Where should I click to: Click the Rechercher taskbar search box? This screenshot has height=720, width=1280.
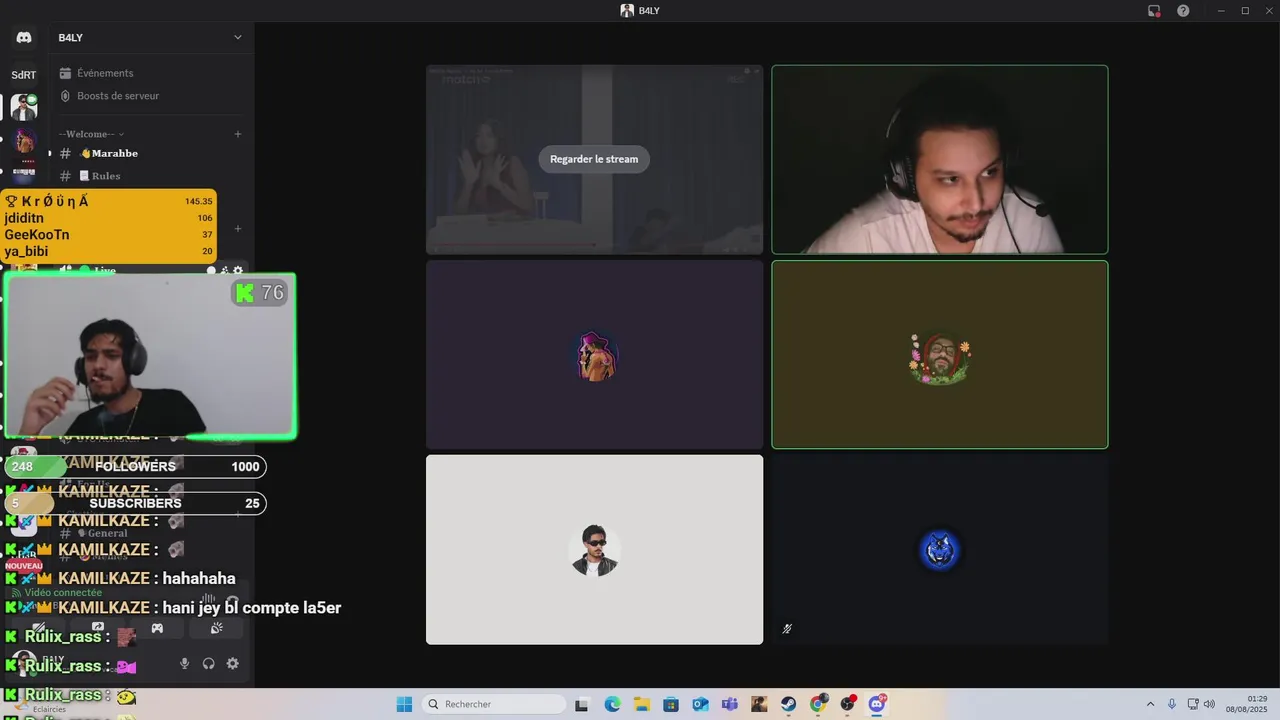click(495, 704)
